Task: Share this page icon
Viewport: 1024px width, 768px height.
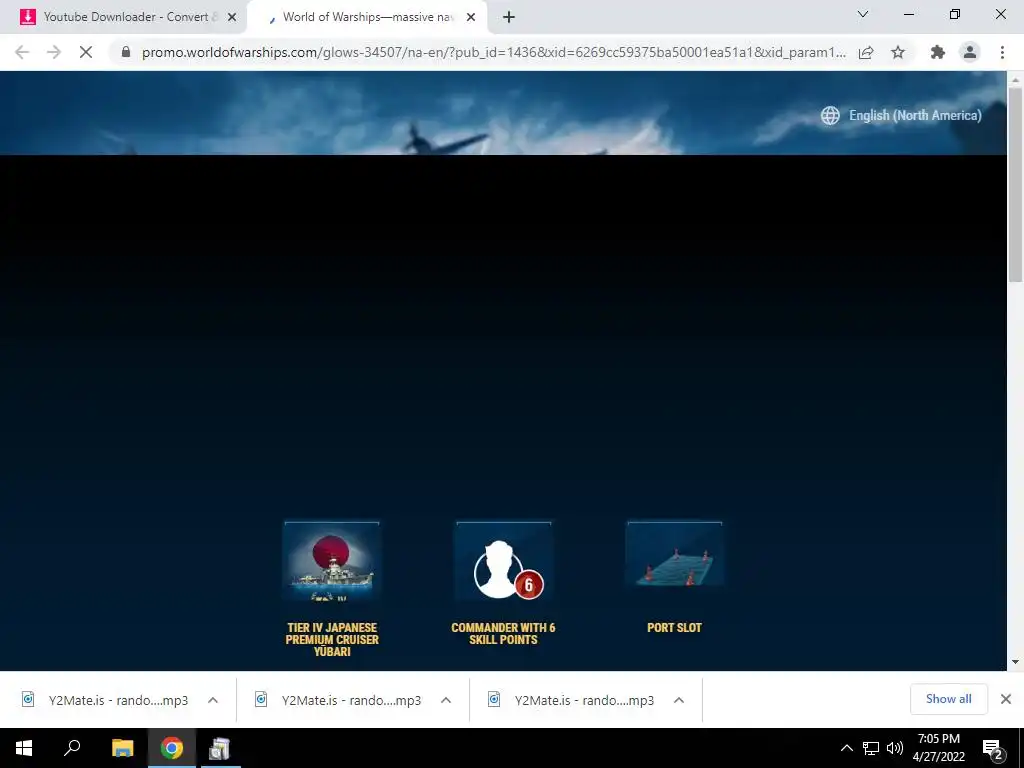Action: [x=866, y=52]
